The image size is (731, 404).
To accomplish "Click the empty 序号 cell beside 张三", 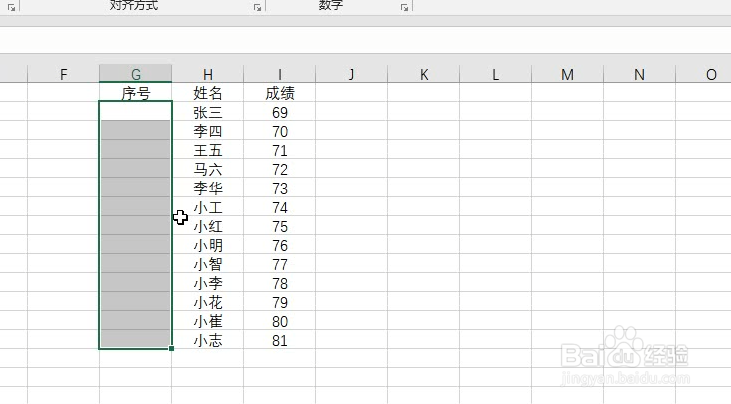I will [x=136, y=111].
